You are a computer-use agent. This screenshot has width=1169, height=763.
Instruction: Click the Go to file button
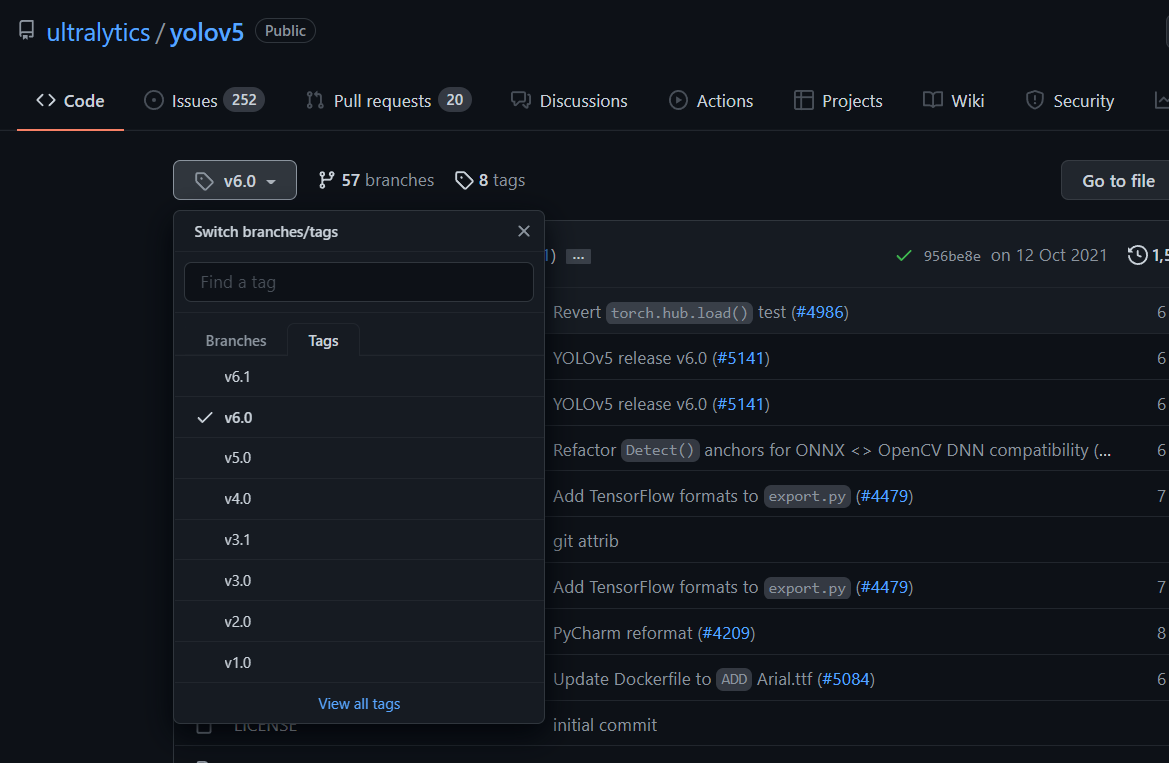click(x=1119, y=180)
